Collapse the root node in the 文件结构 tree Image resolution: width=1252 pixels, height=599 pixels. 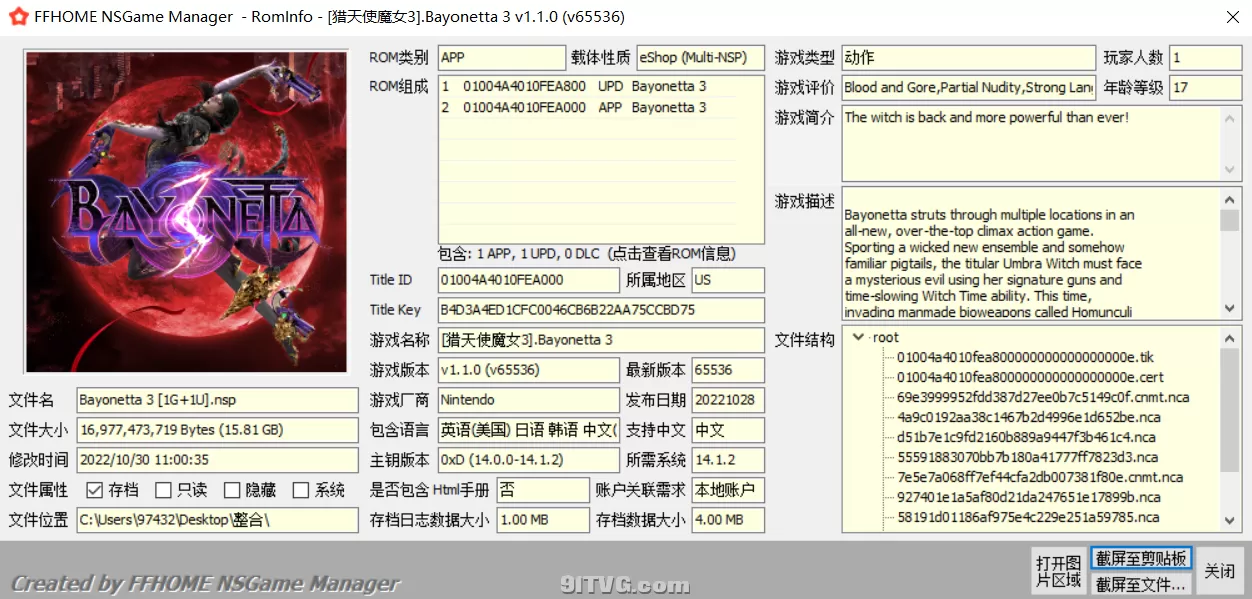[x=857, y=338]
